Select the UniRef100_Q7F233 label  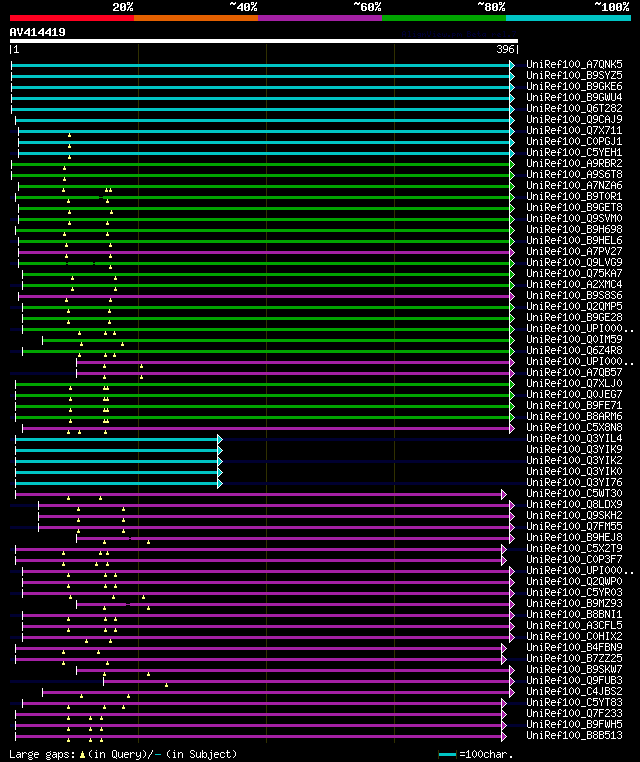click(x=574, y=713)
